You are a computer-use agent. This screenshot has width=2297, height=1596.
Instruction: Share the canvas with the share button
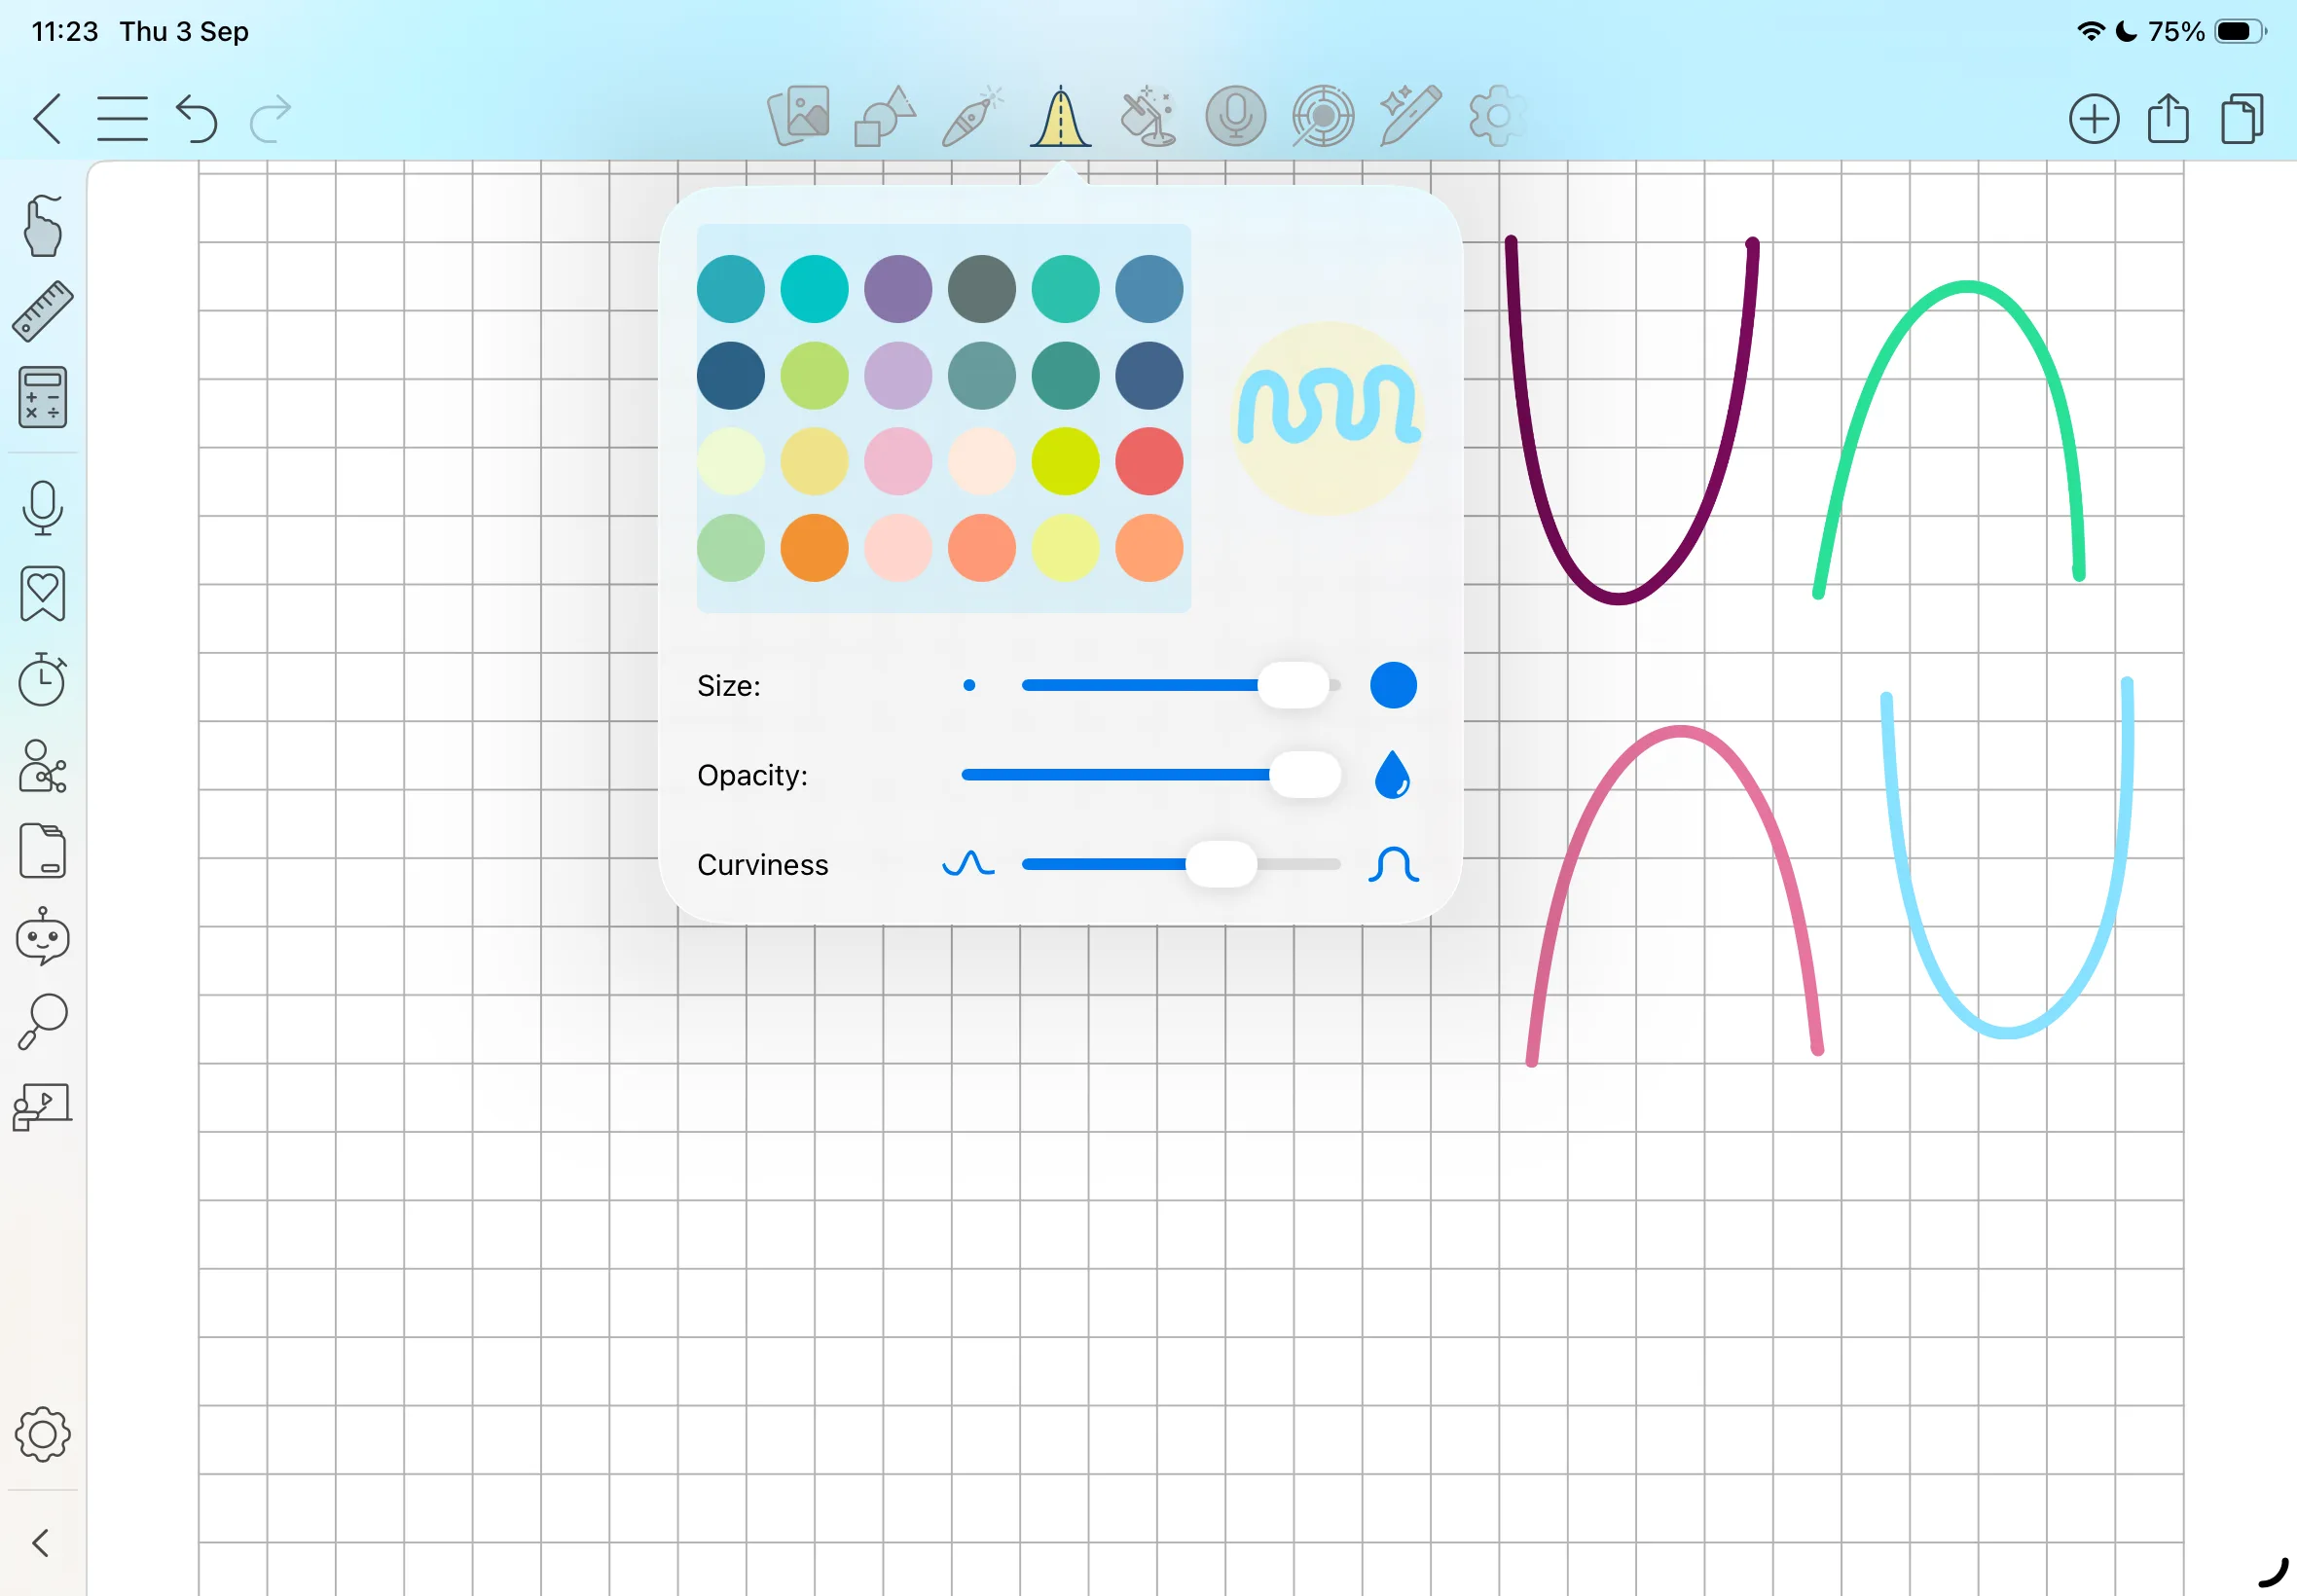click(x=2168, y=119)
